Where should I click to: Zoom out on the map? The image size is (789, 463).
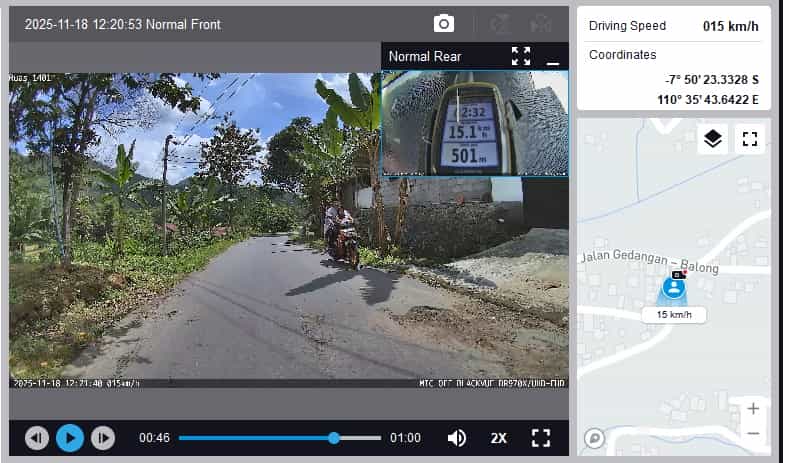coord(752,433)
